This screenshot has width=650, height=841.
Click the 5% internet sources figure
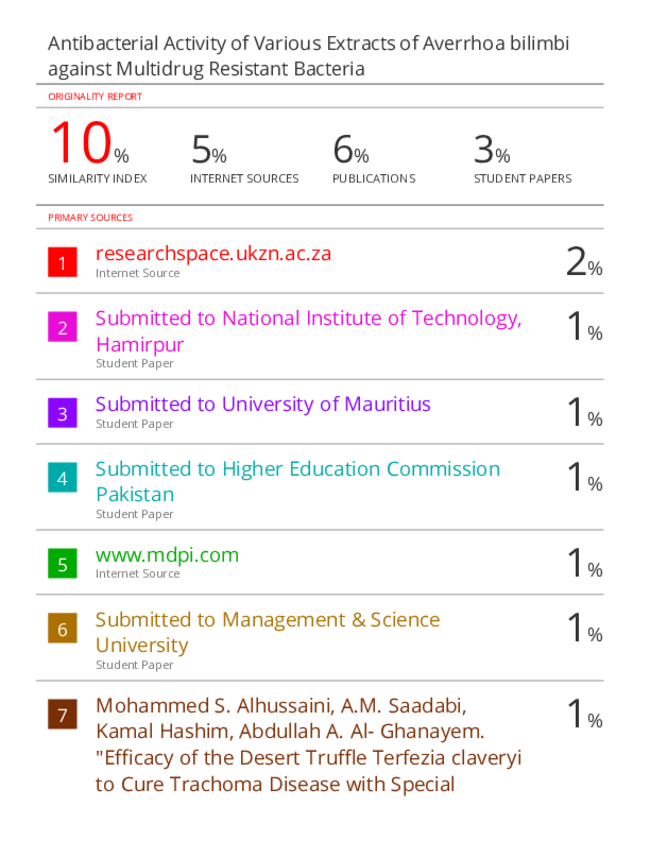click(209, 149)
